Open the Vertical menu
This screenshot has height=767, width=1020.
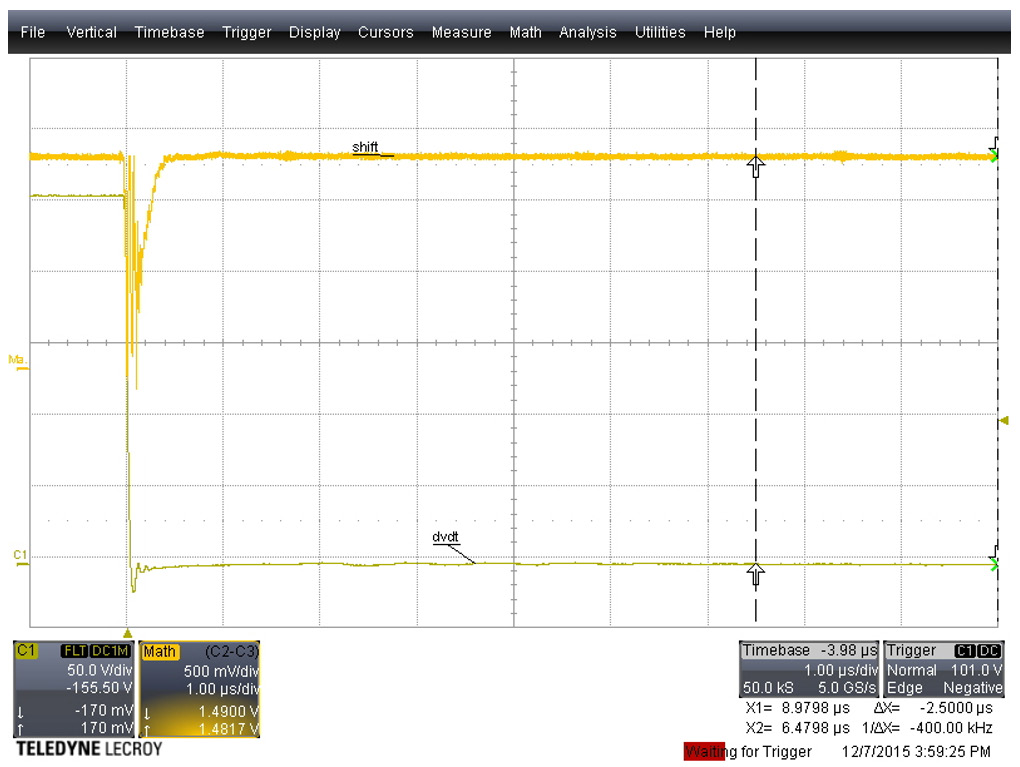pyautogui.click(x=91, y=32)
